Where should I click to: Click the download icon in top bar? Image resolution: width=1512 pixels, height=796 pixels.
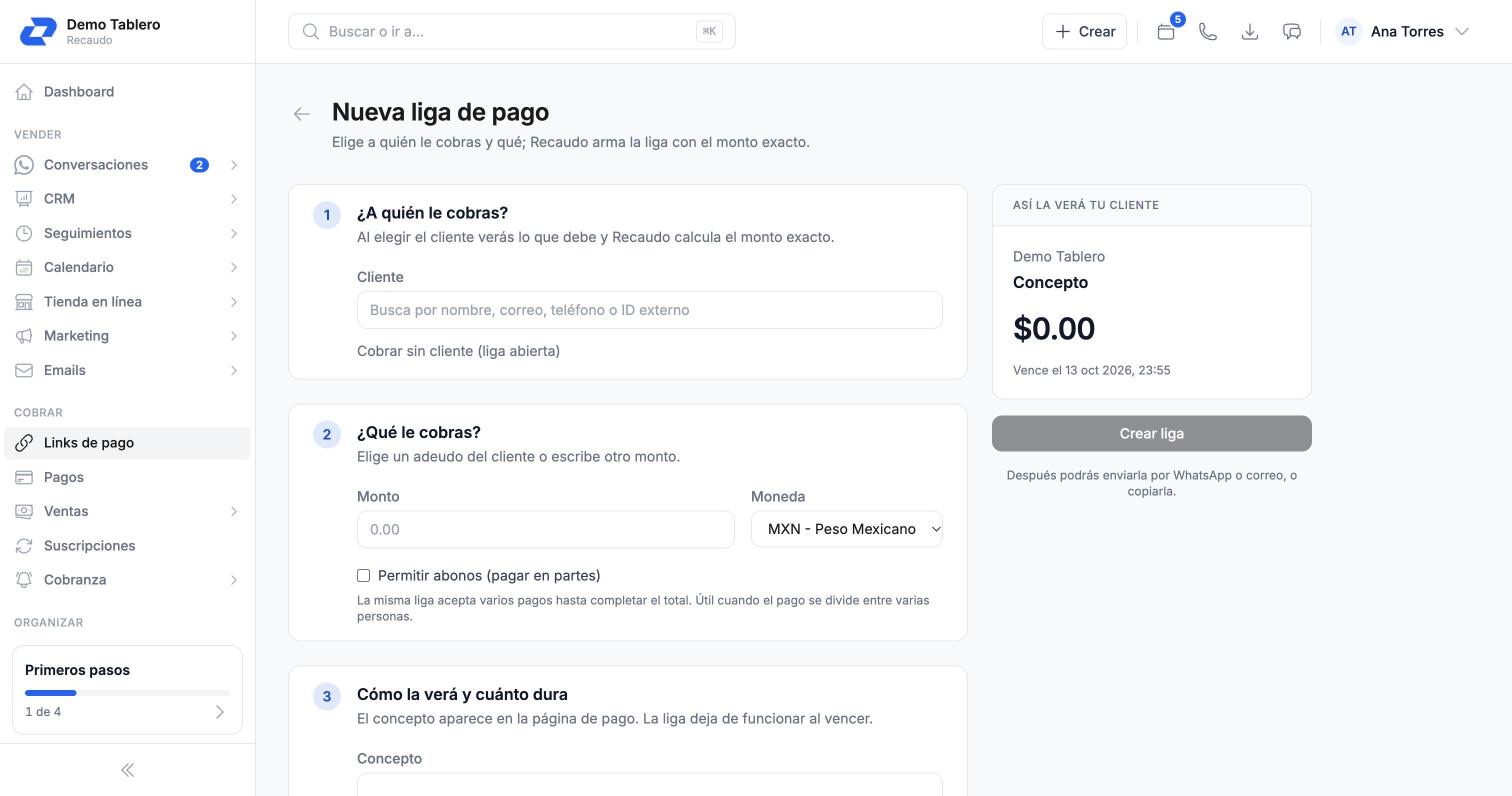(1250, 31)
